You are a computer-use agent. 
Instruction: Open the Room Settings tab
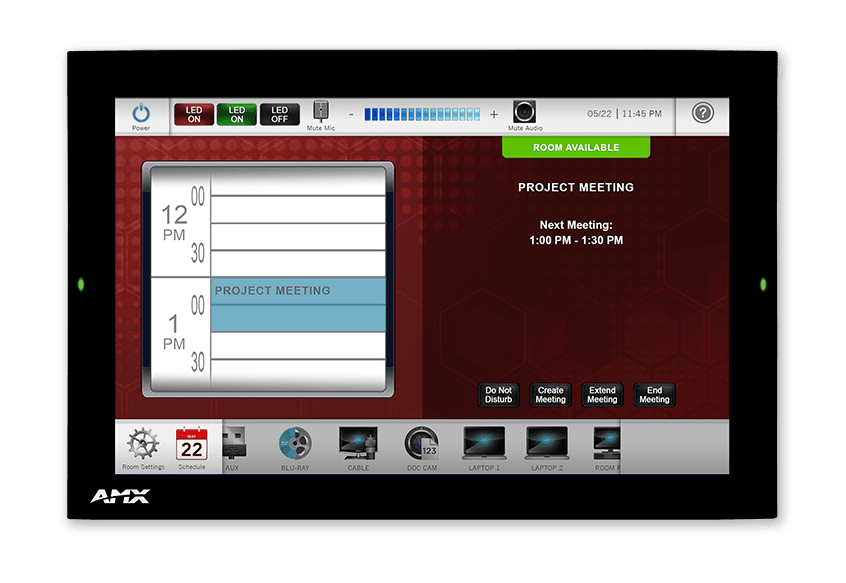144,446
